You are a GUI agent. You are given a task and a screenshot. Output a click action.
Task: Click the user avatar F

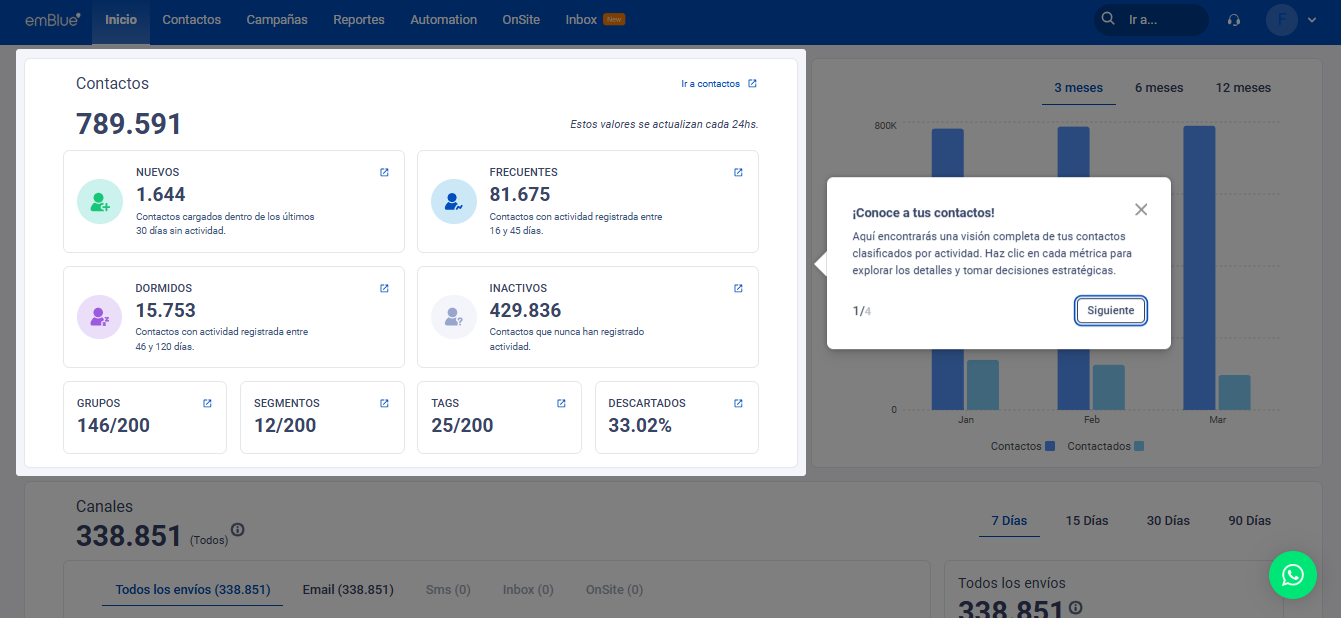[x=1282, y=20]
